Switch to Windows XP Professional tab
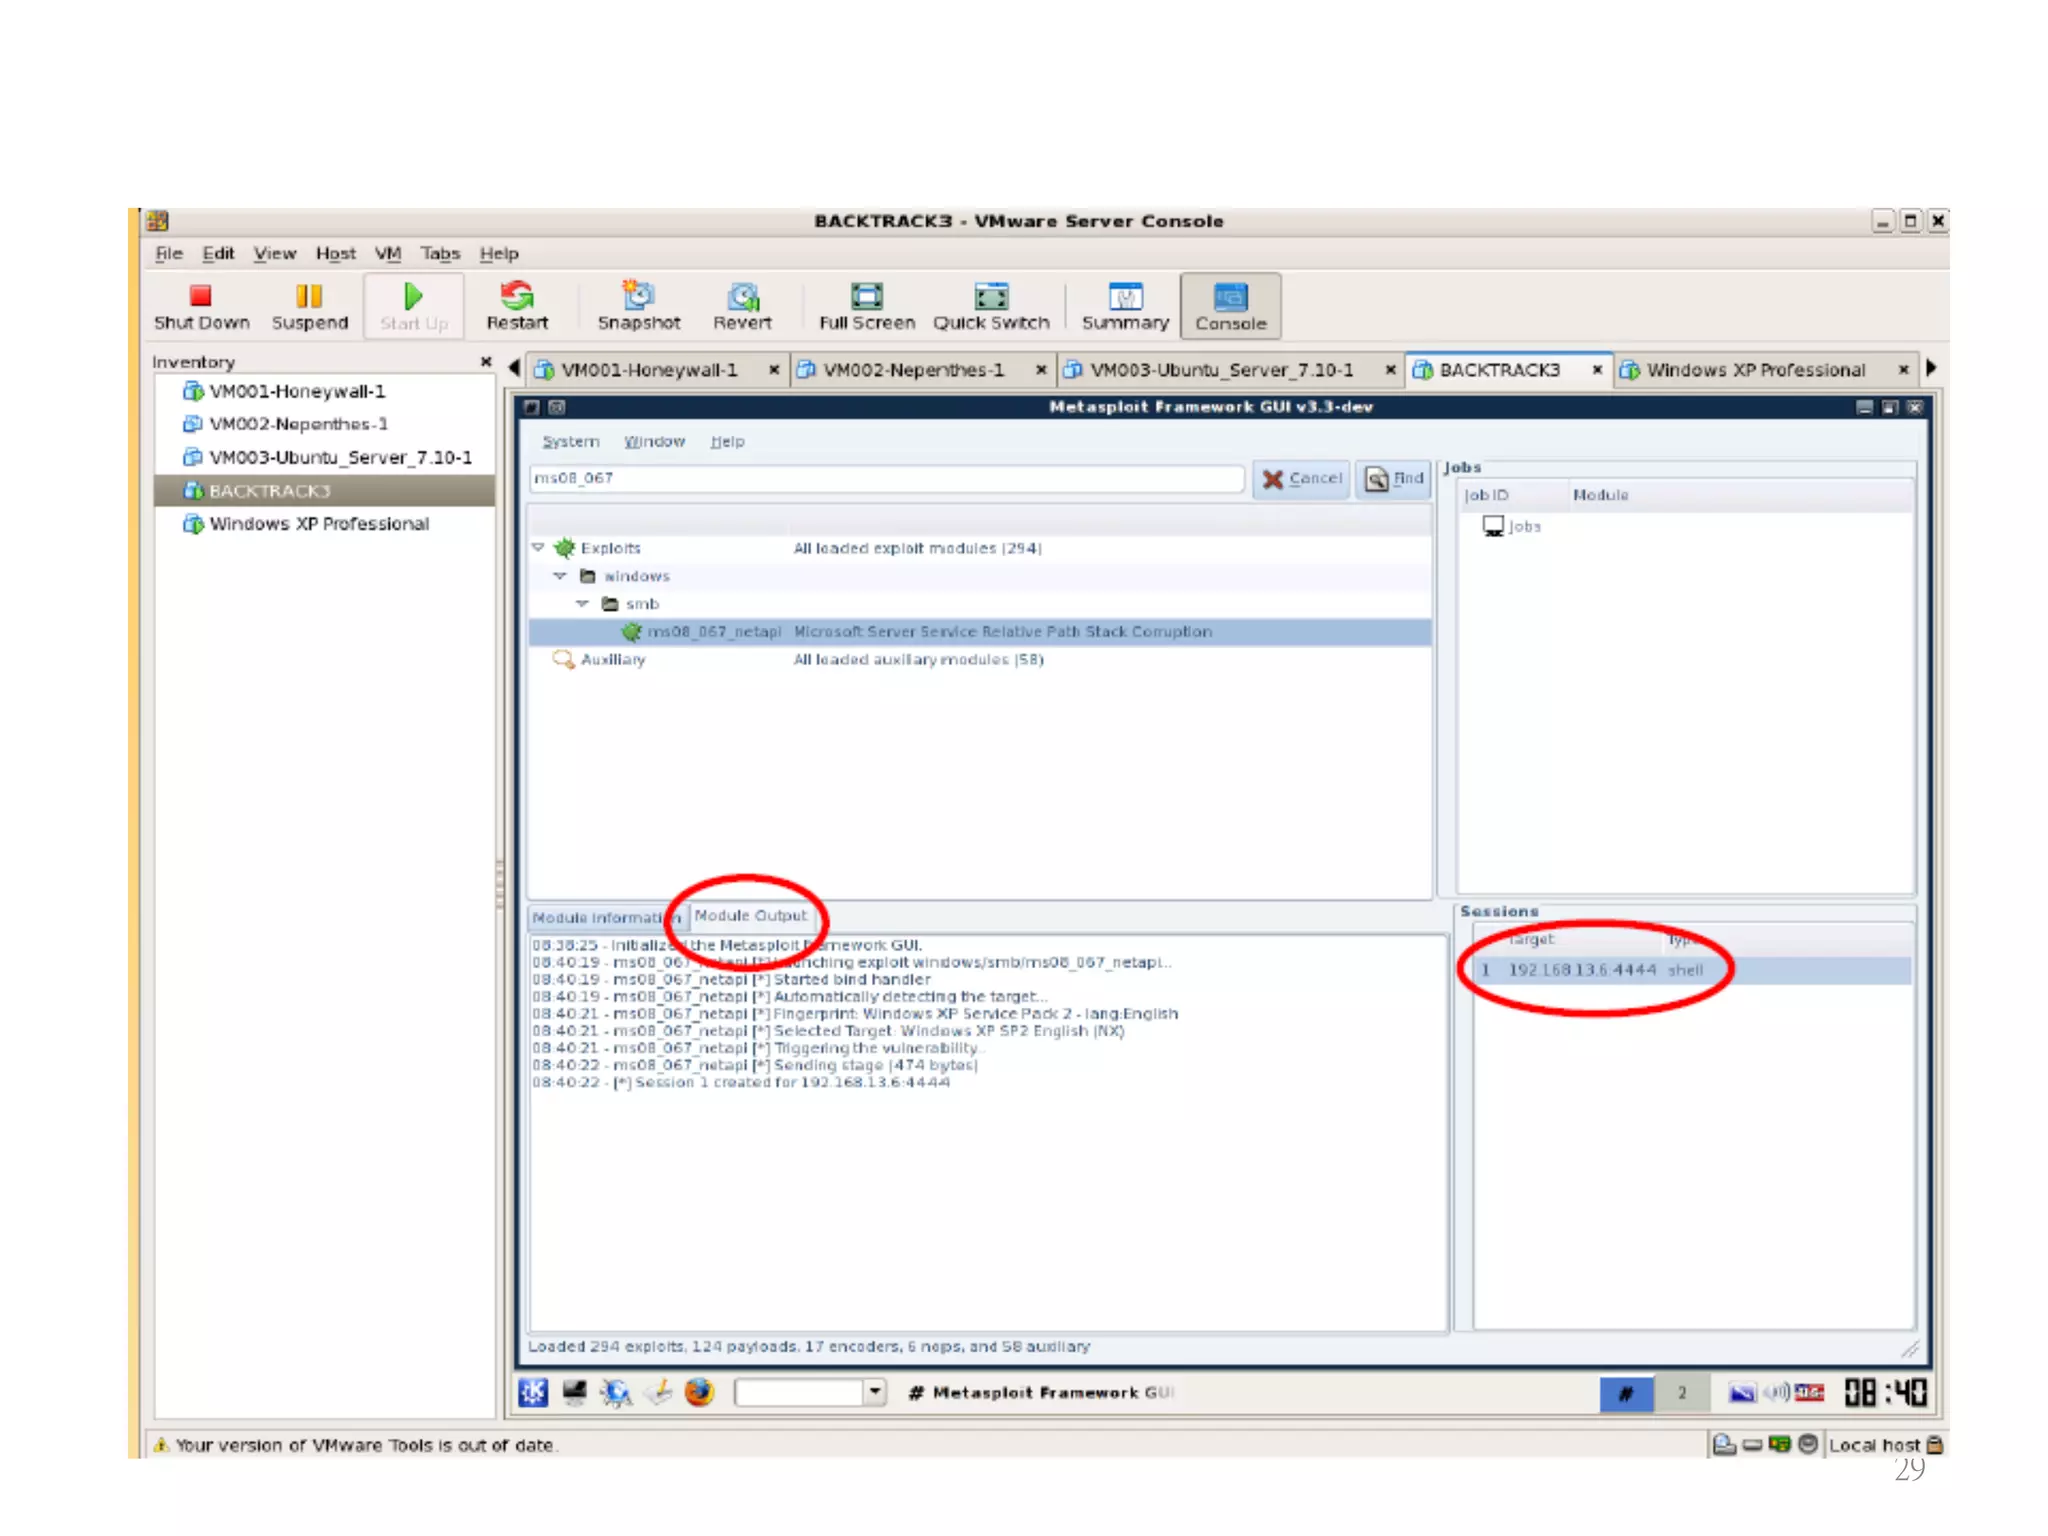The image size is (2048, 1536). (x=1755, y=370)
